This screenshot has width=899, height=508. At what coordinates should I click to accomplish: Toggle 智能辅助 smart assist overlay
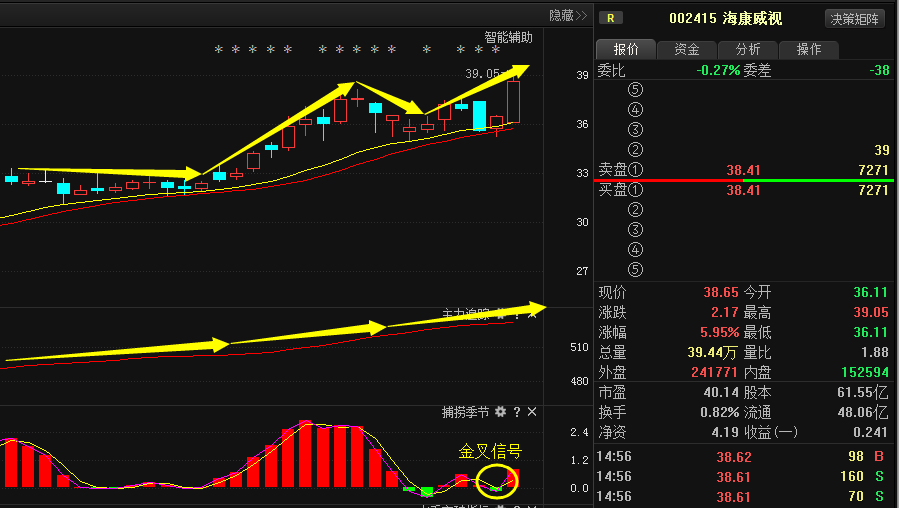[x=508, y=38]
